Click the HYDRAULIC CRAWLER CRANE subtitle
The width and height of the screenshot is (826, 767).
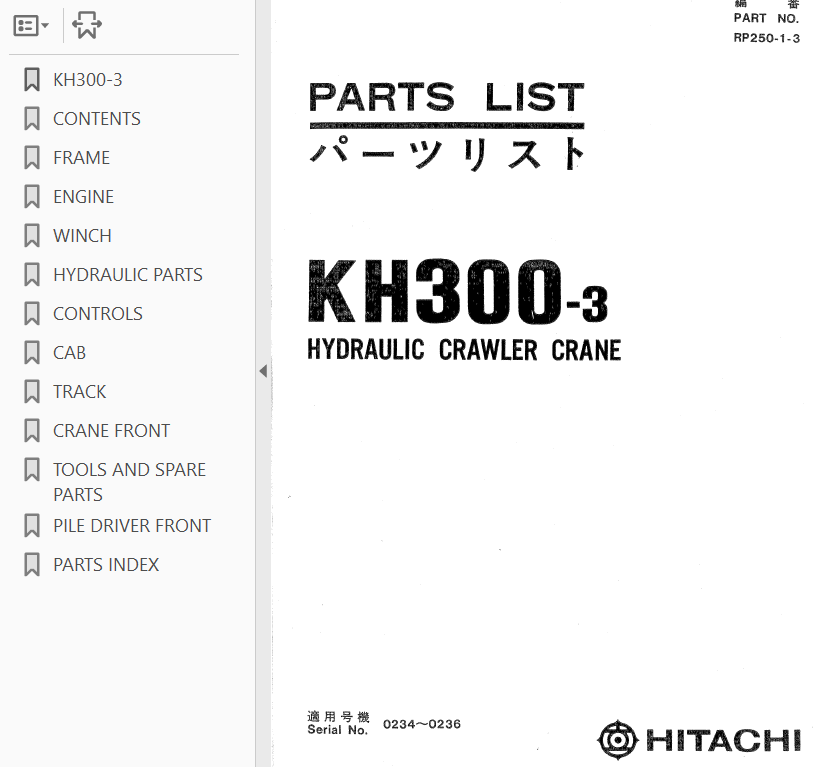(x=464, y=350)
